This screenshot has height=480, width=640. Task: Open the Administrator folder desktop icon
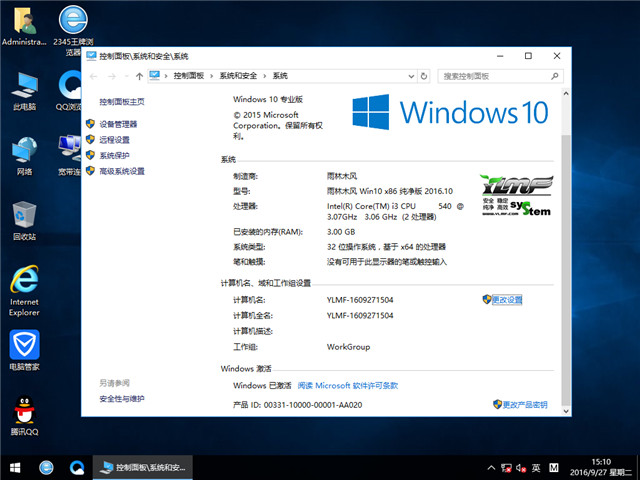click(x=24, y=25)
